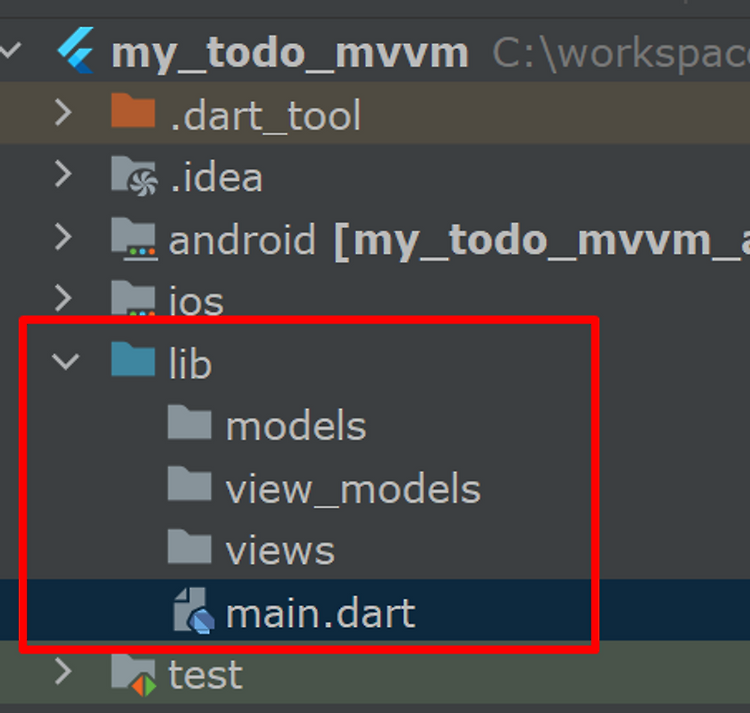Screen dimensions: 750x713
Task: Select the test folder label
Action: [206, 674]
